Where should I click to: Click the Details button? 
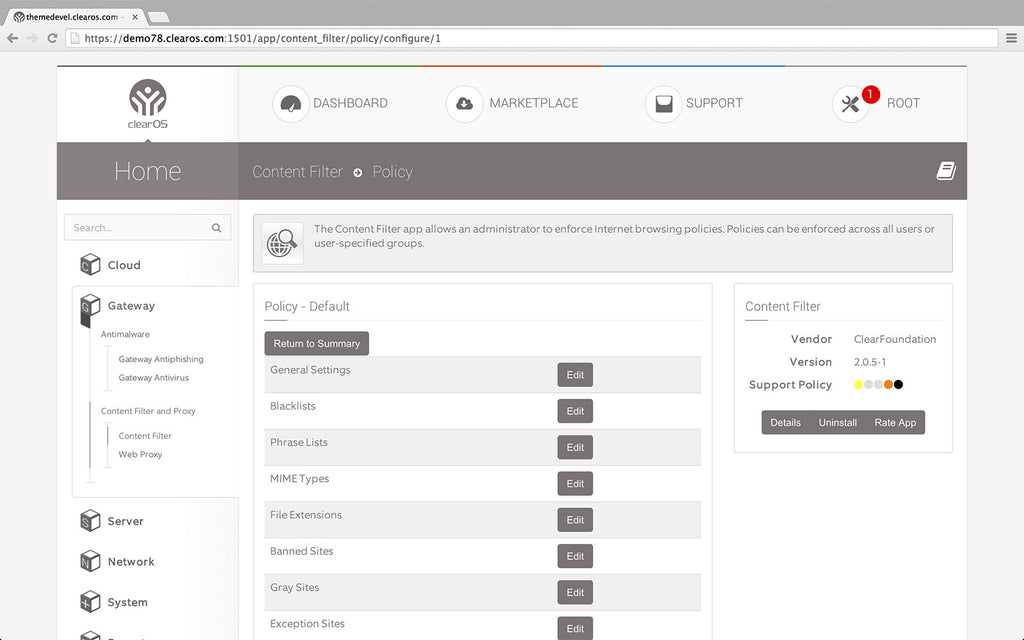coord(786,423)
